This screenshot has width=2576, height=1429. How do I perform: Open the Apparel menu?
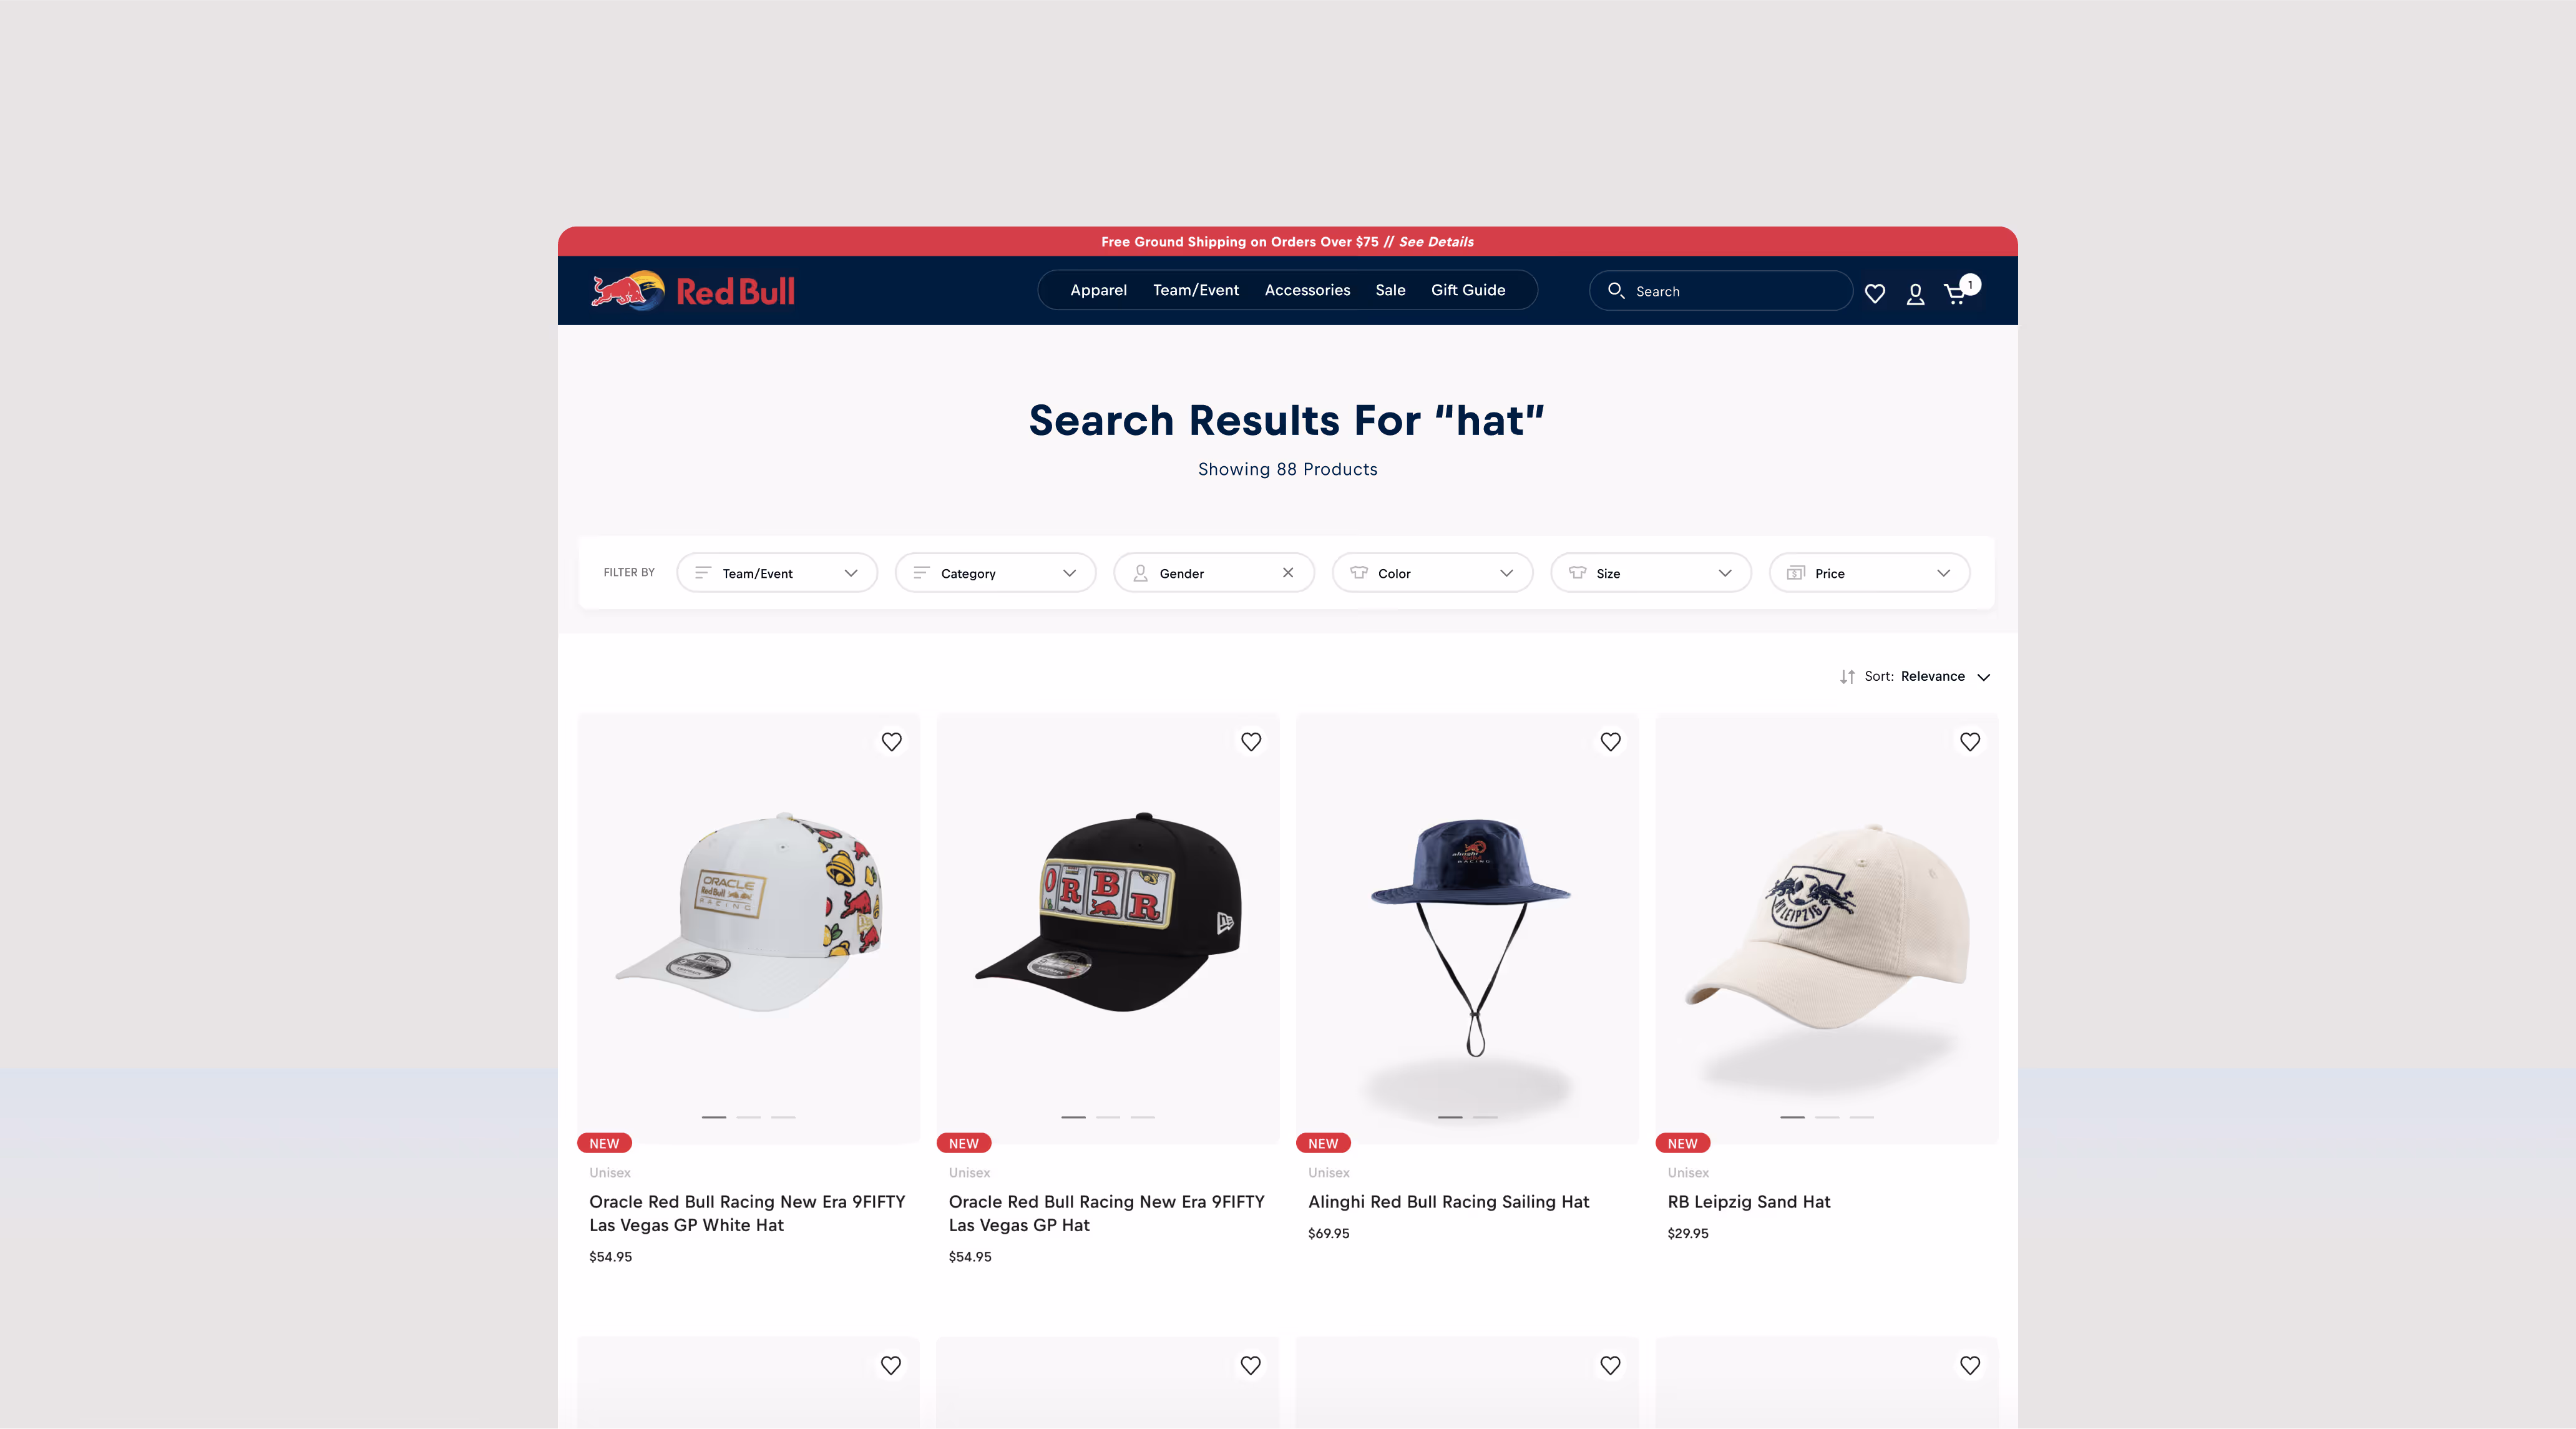(1098, 290)
